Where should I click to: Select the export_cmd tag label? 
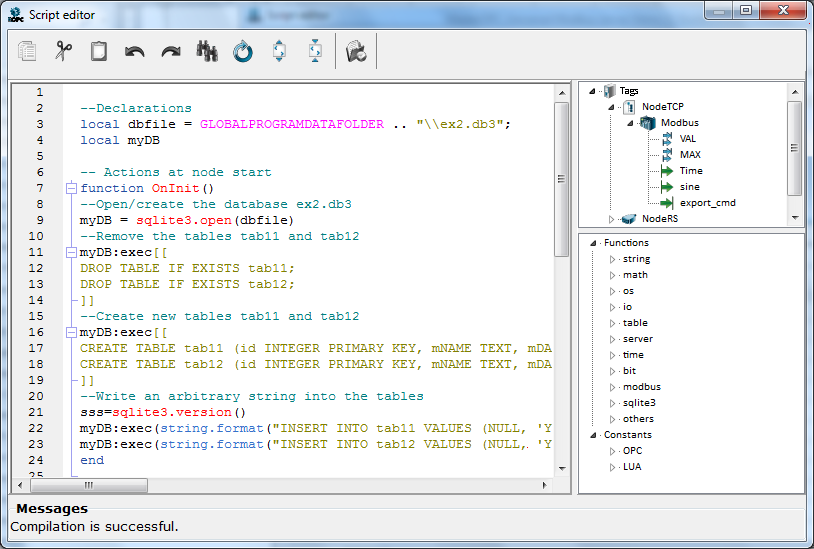tap(708, 203)
